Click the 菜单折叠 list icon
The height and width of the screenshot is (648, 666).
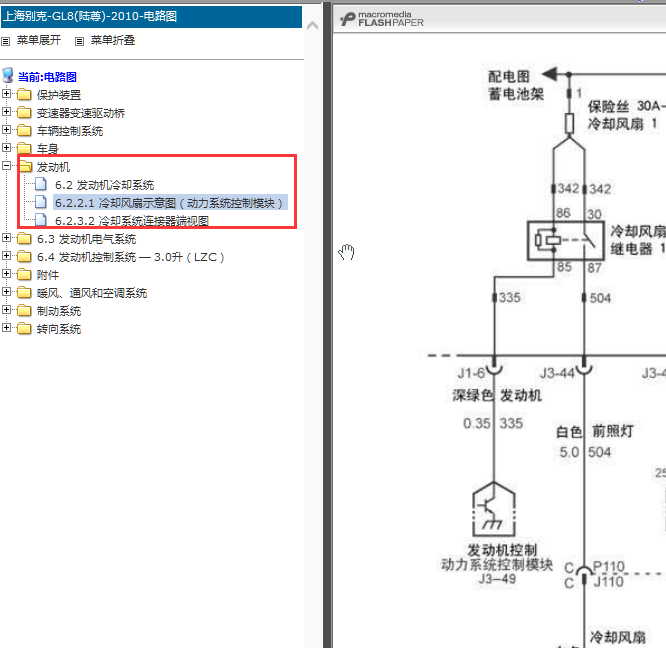(79, 41)
